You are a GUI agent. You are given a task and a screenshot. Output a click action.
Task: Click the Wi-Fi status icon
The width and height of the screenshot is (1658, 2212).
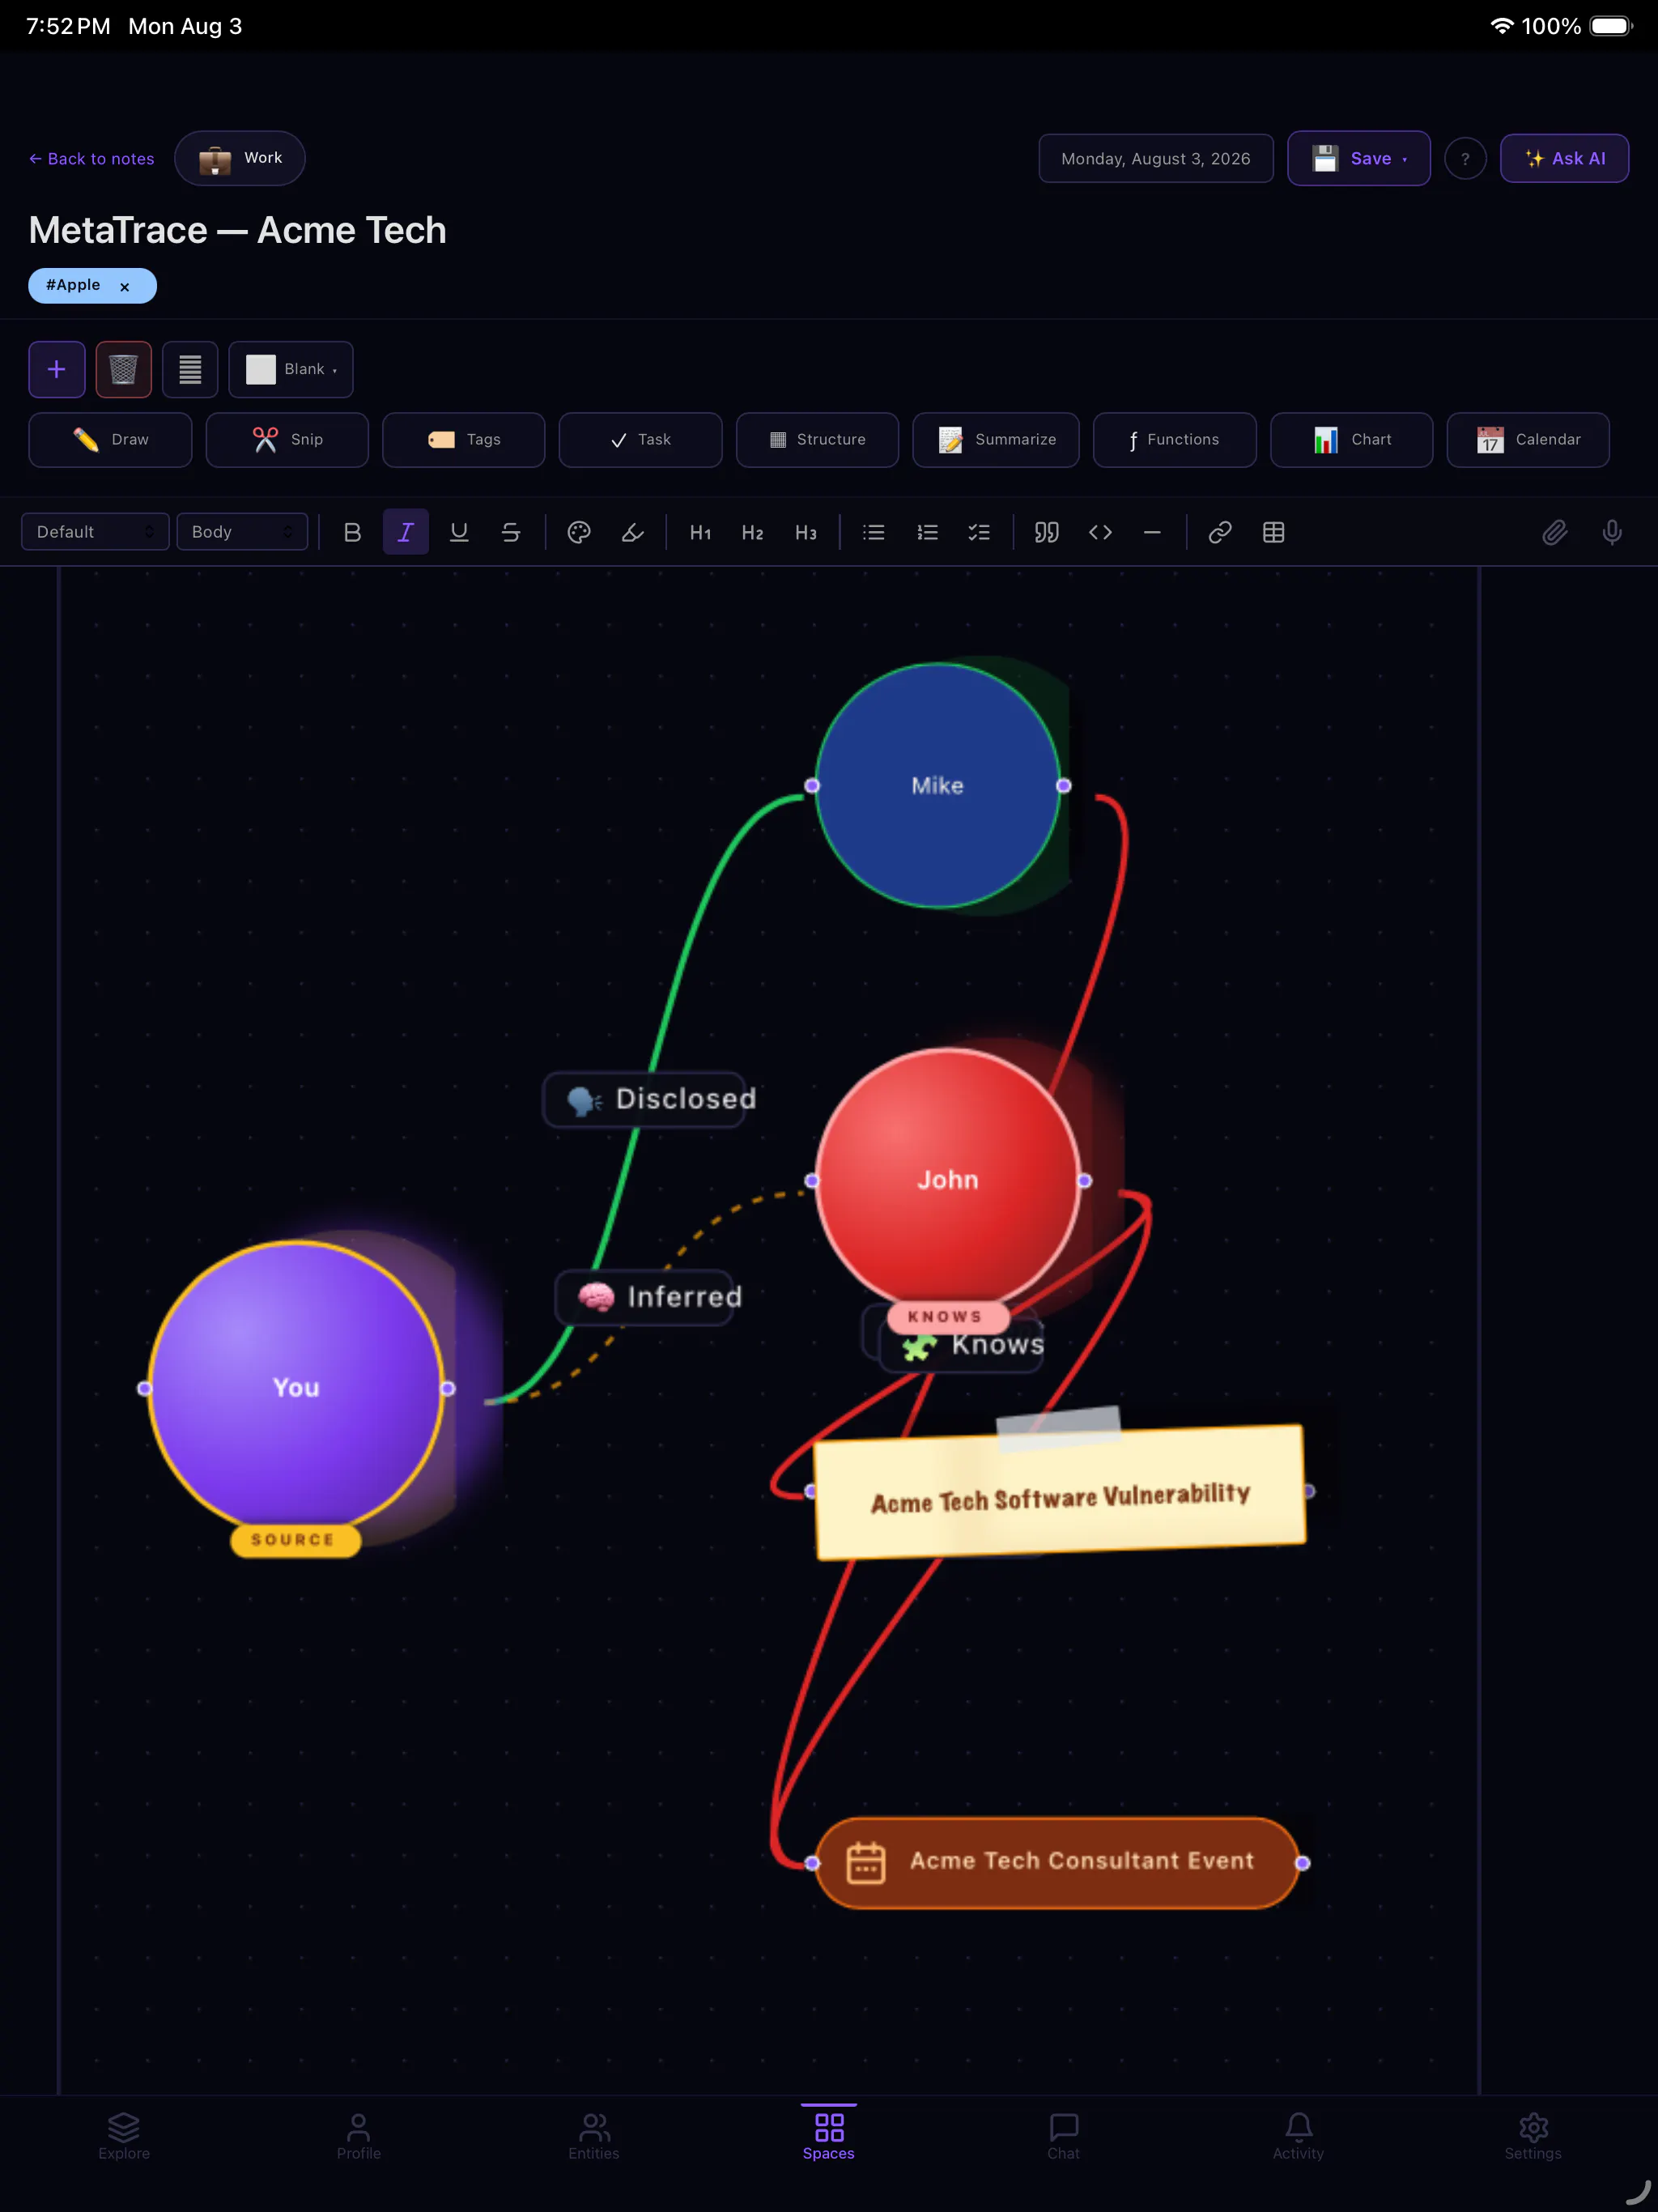coord(1501,26)
